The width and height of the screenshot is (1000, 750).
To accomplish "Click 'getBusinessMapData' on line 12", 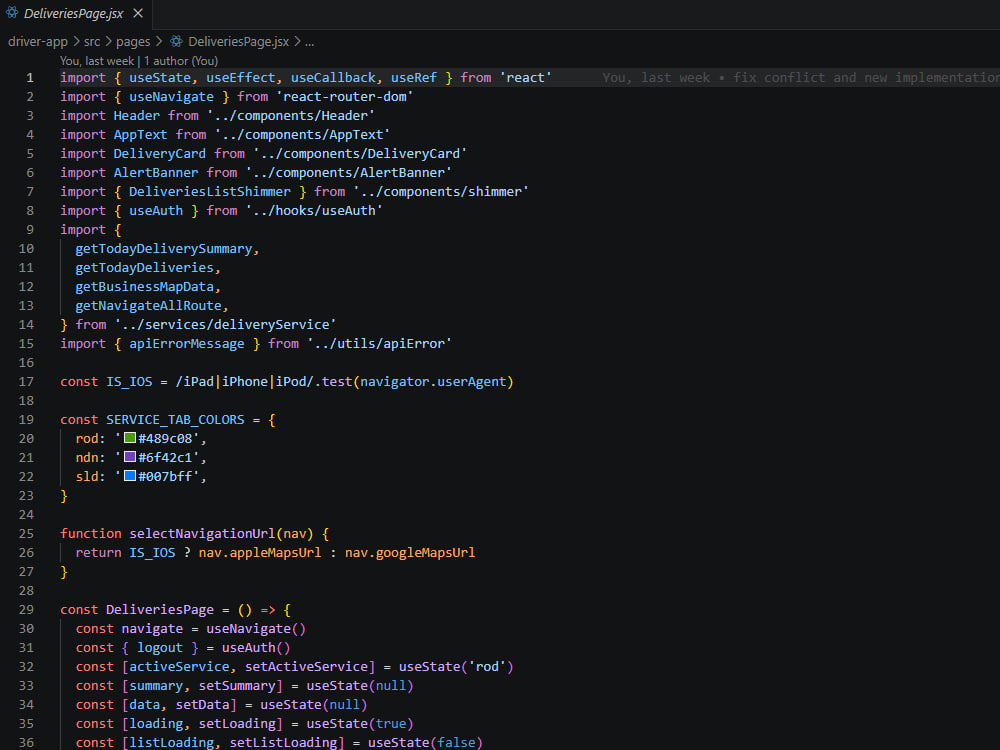I will (144, 287).
